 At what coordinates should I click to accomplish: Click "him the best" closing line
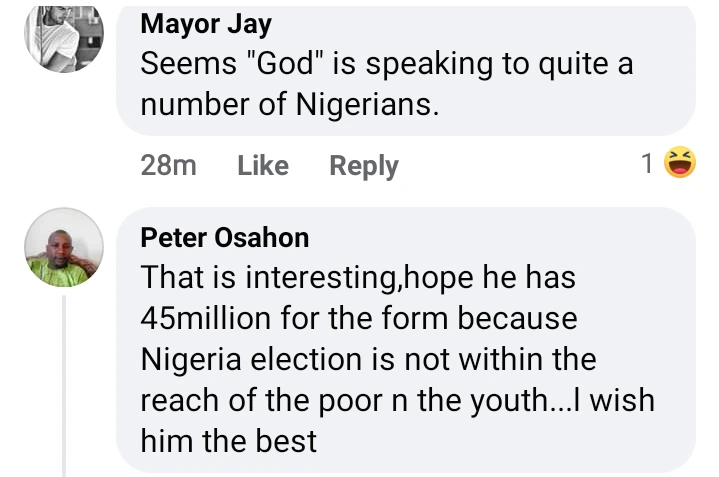click(228, 440)
